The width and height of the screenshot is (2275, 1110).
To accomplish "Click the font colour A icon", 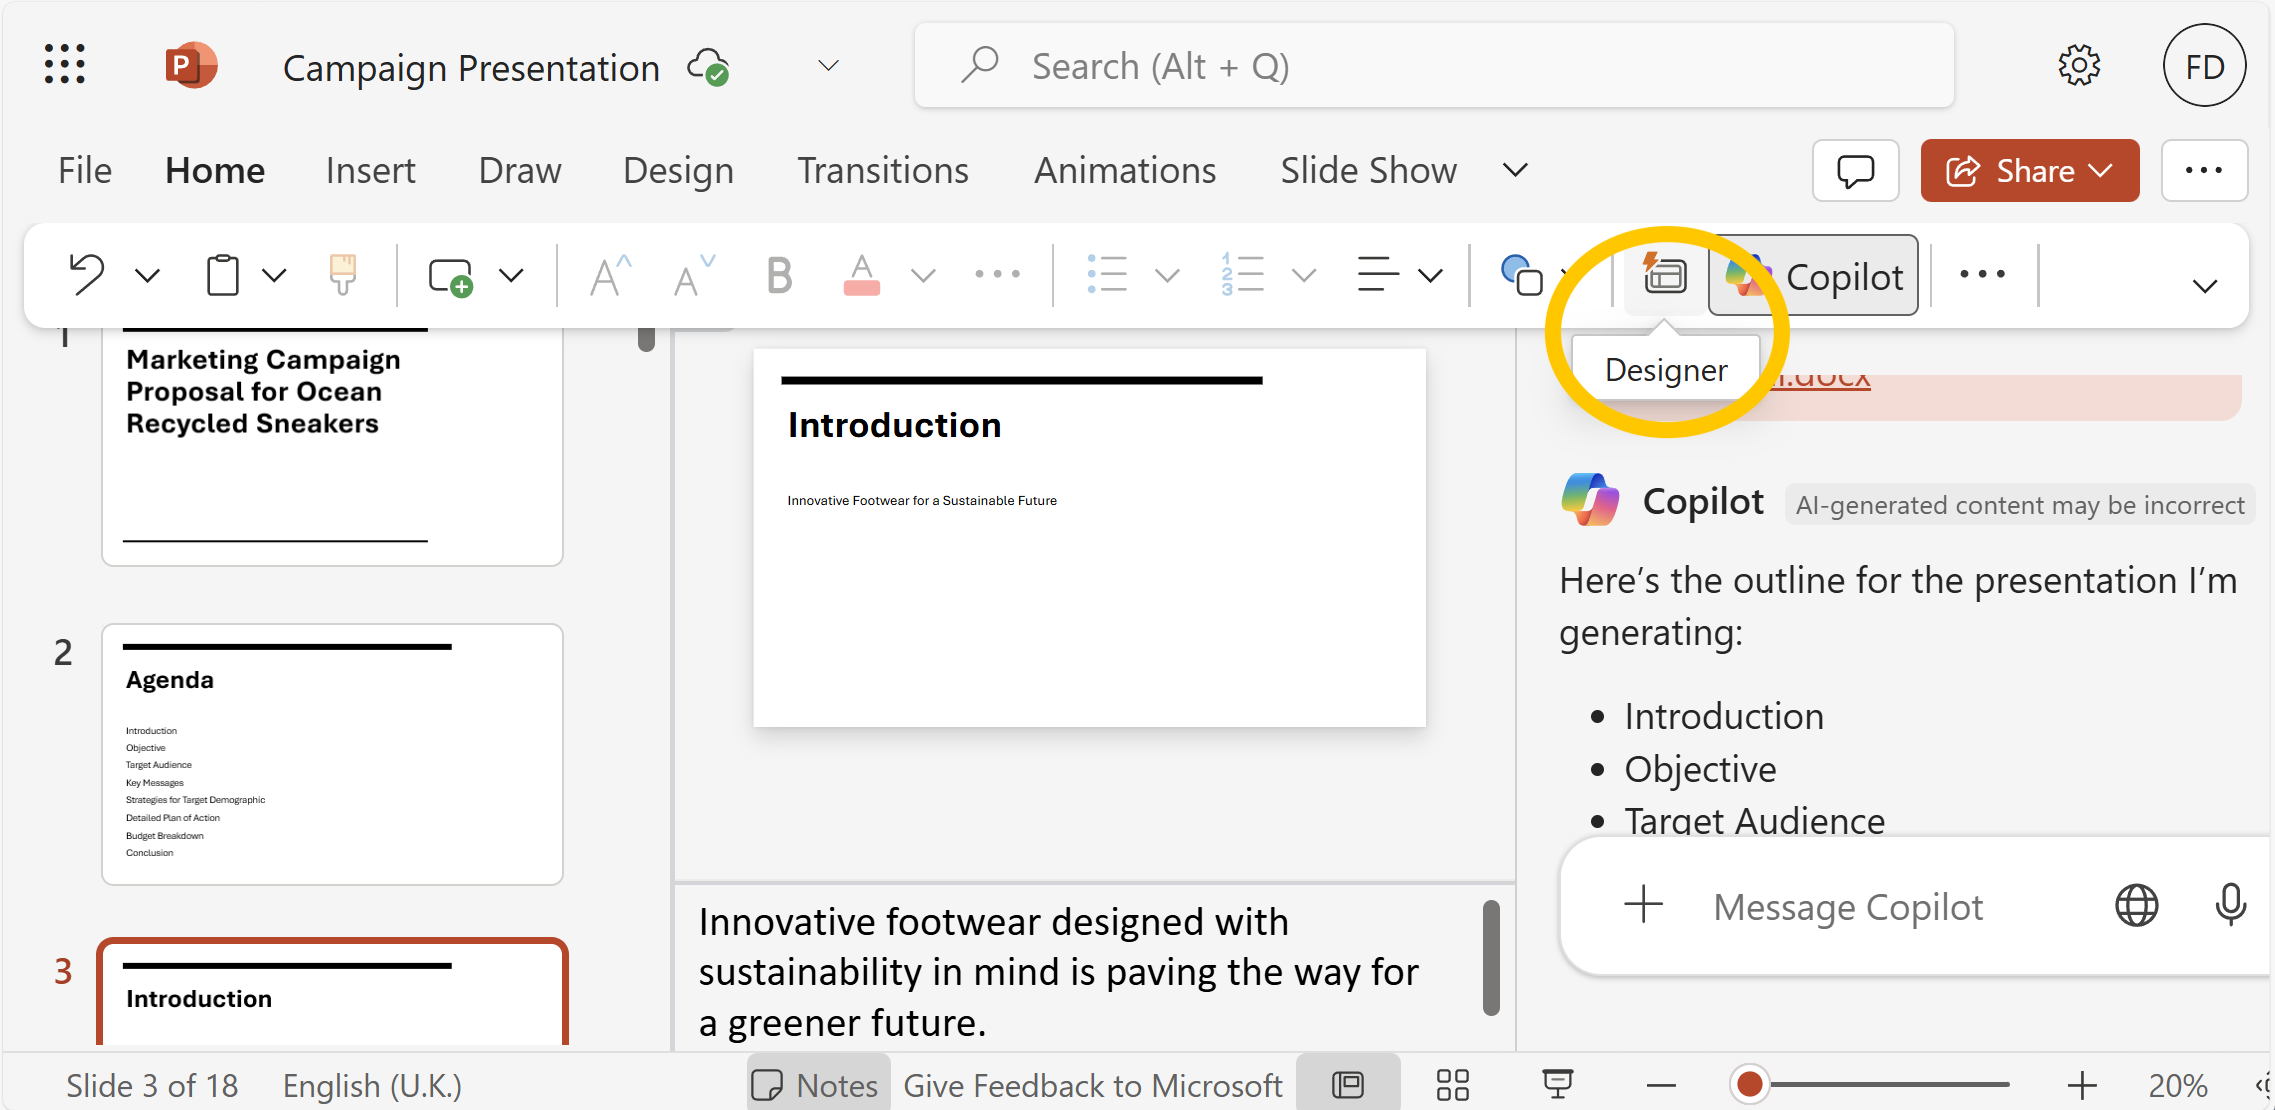I will point(861,274).
